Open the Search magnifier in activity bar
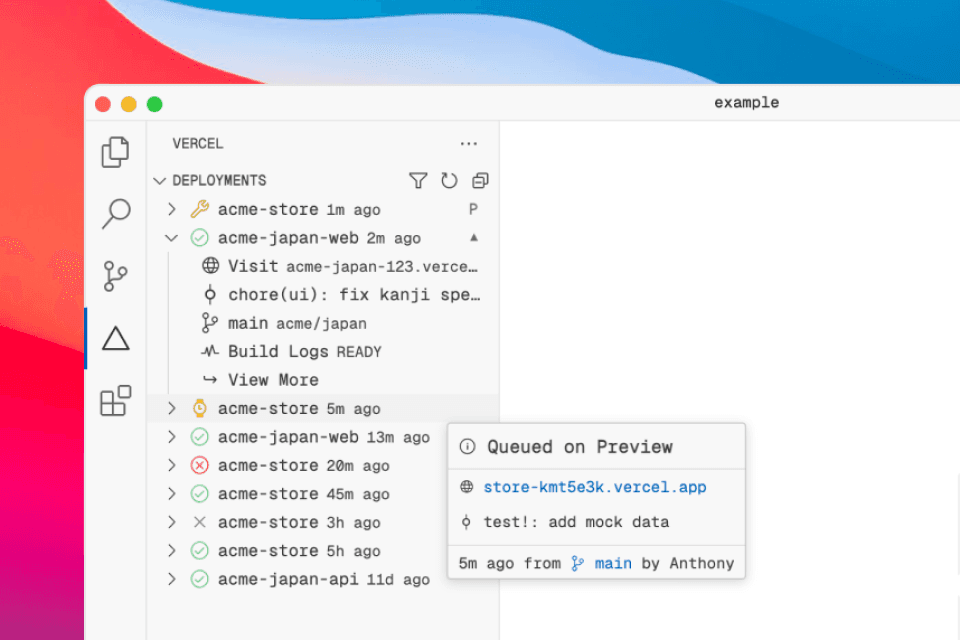 pos(116,213)
